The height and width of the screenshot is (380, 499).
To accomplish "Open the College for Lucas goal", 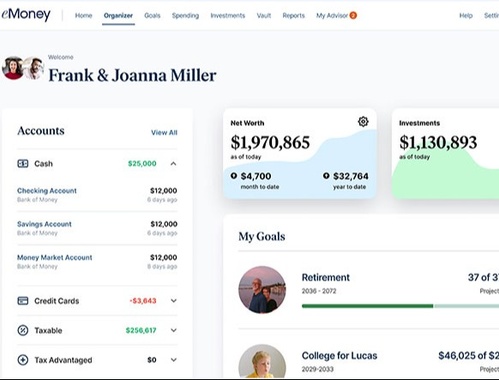I will click(339, 356).
